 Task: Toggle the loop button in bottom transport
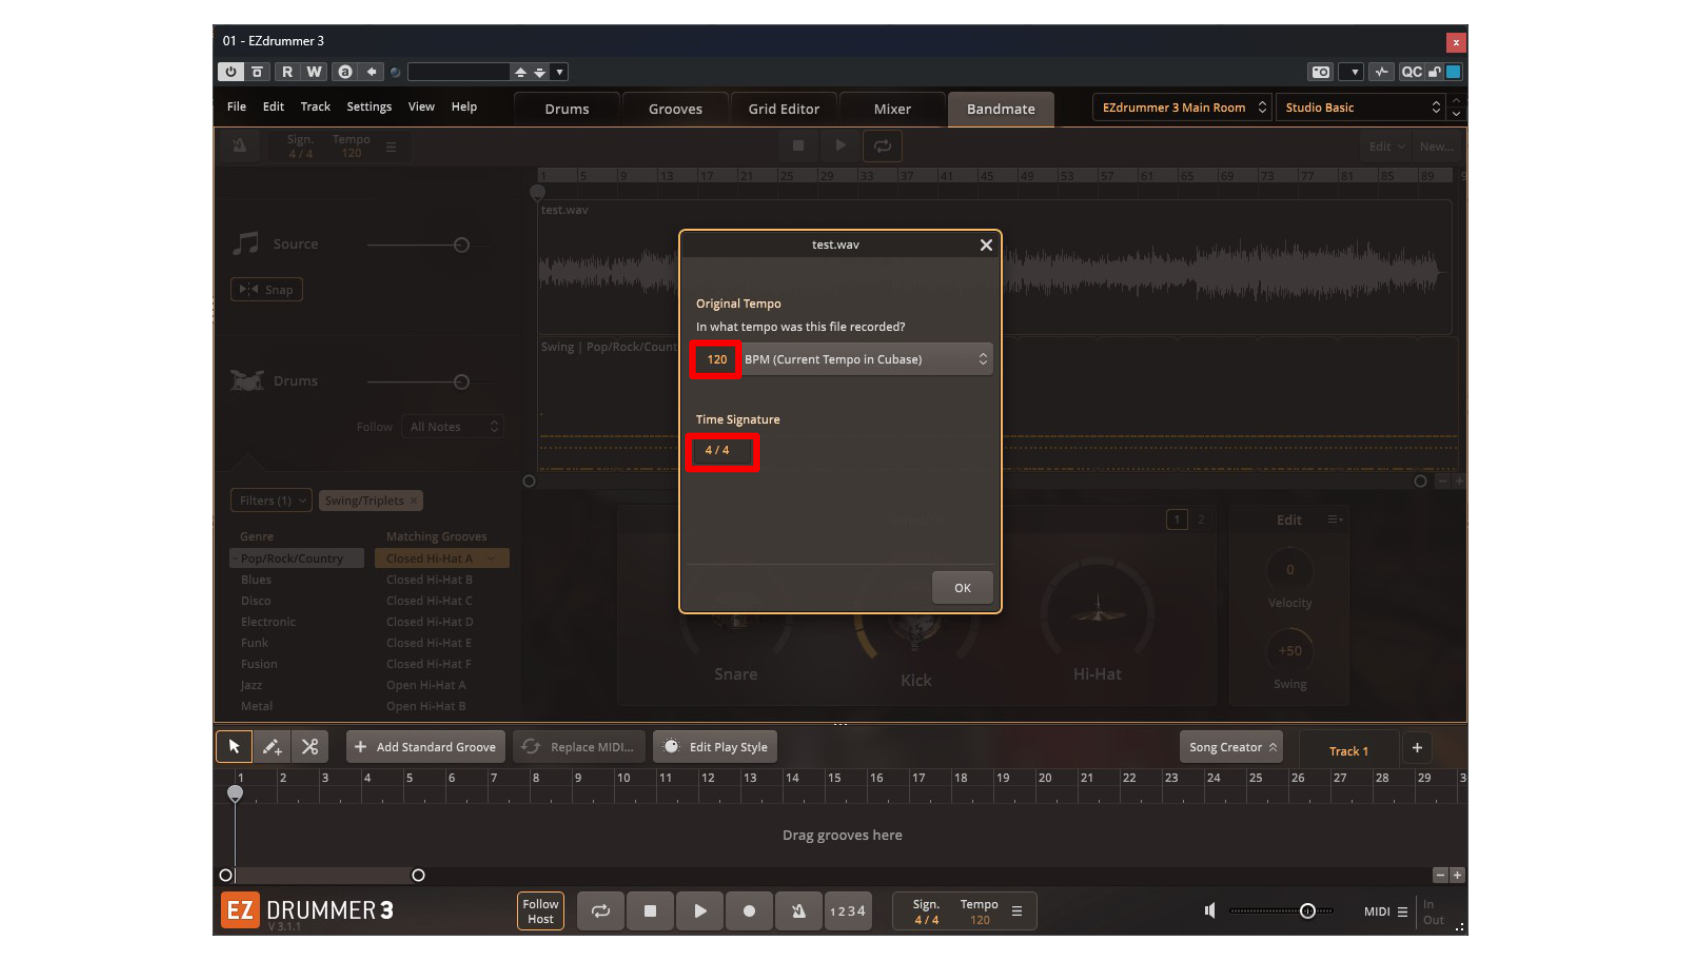point(600,911)
